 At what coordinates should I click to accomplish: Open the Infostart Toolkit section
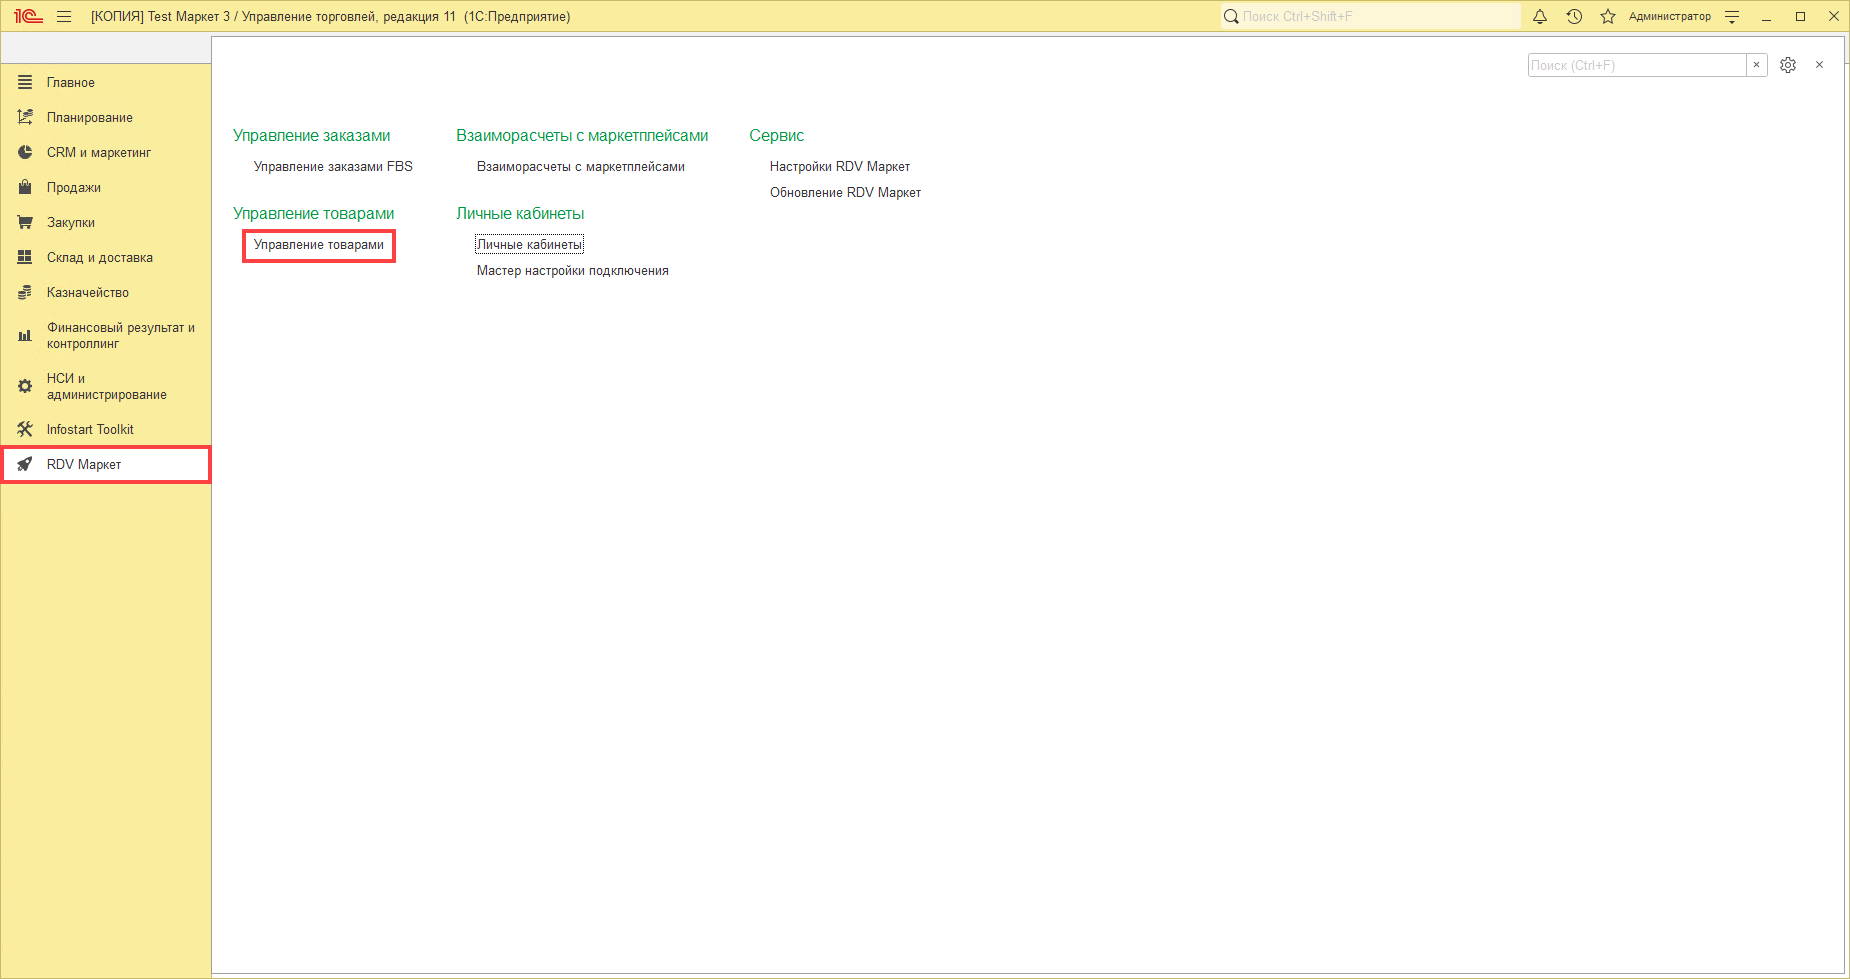click(106, 429)
